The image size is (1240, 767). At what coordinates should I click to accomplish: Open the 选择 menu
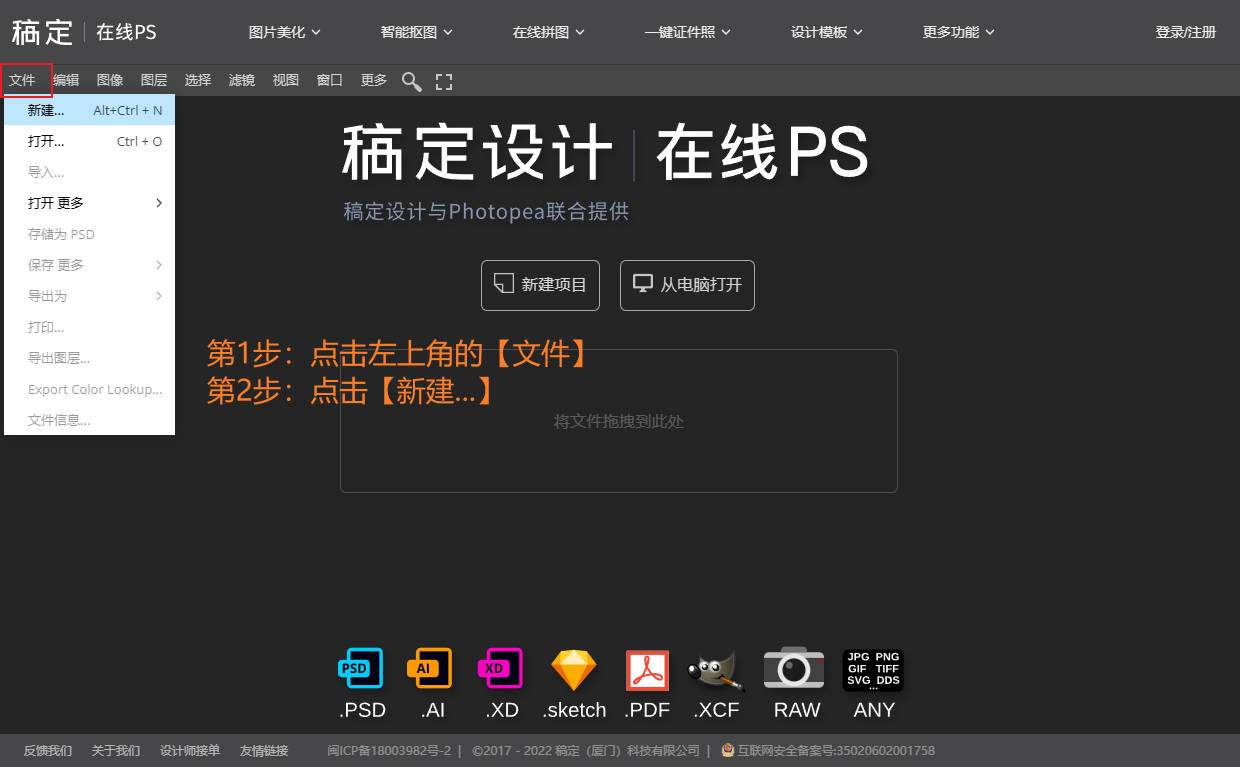[x=198, y=80]
